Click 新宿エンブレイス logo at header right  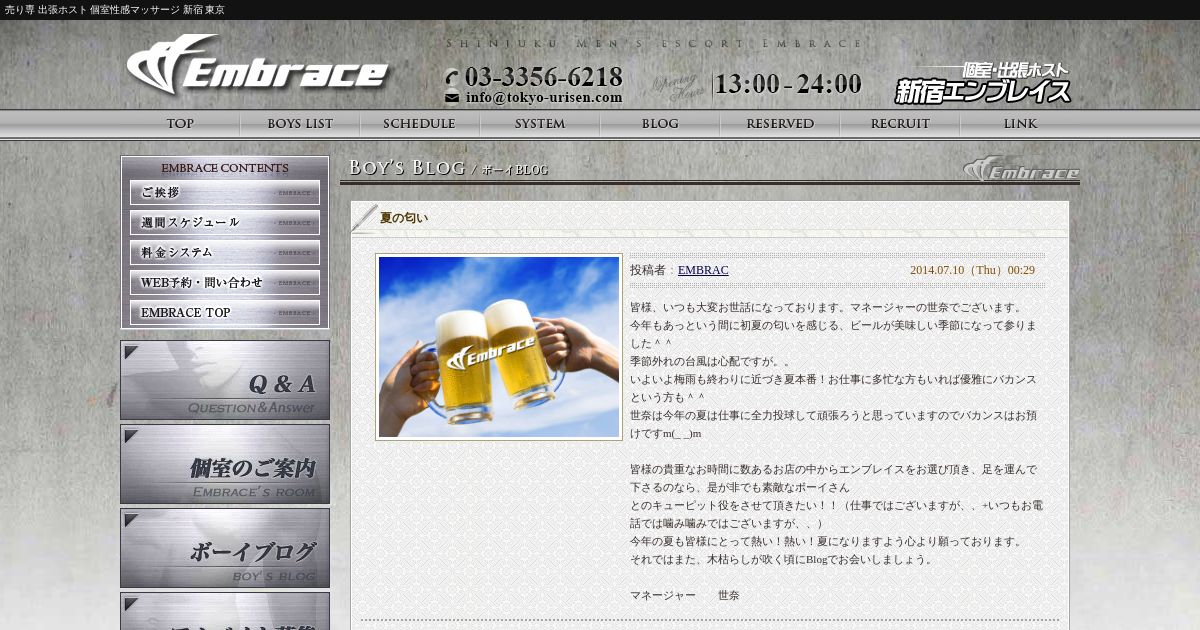click(x=982, y=83)
